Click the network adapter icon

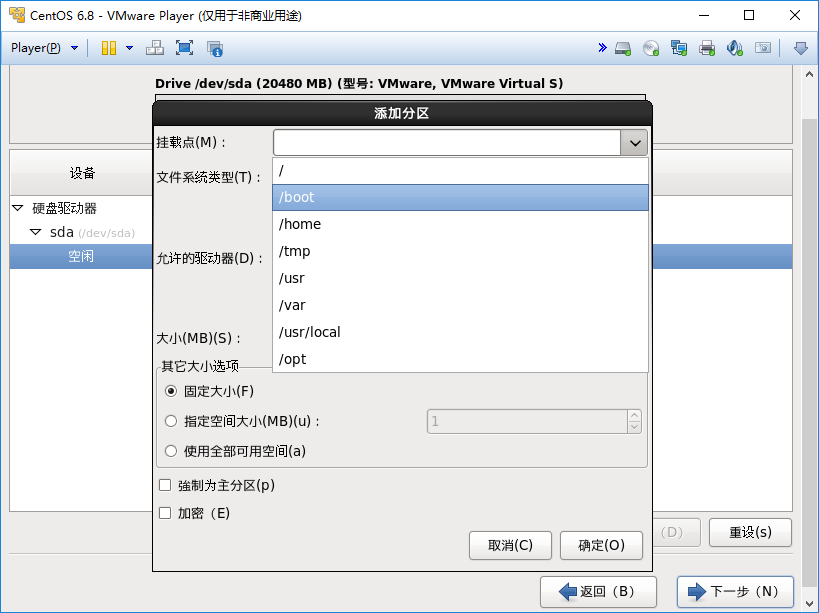678,49
